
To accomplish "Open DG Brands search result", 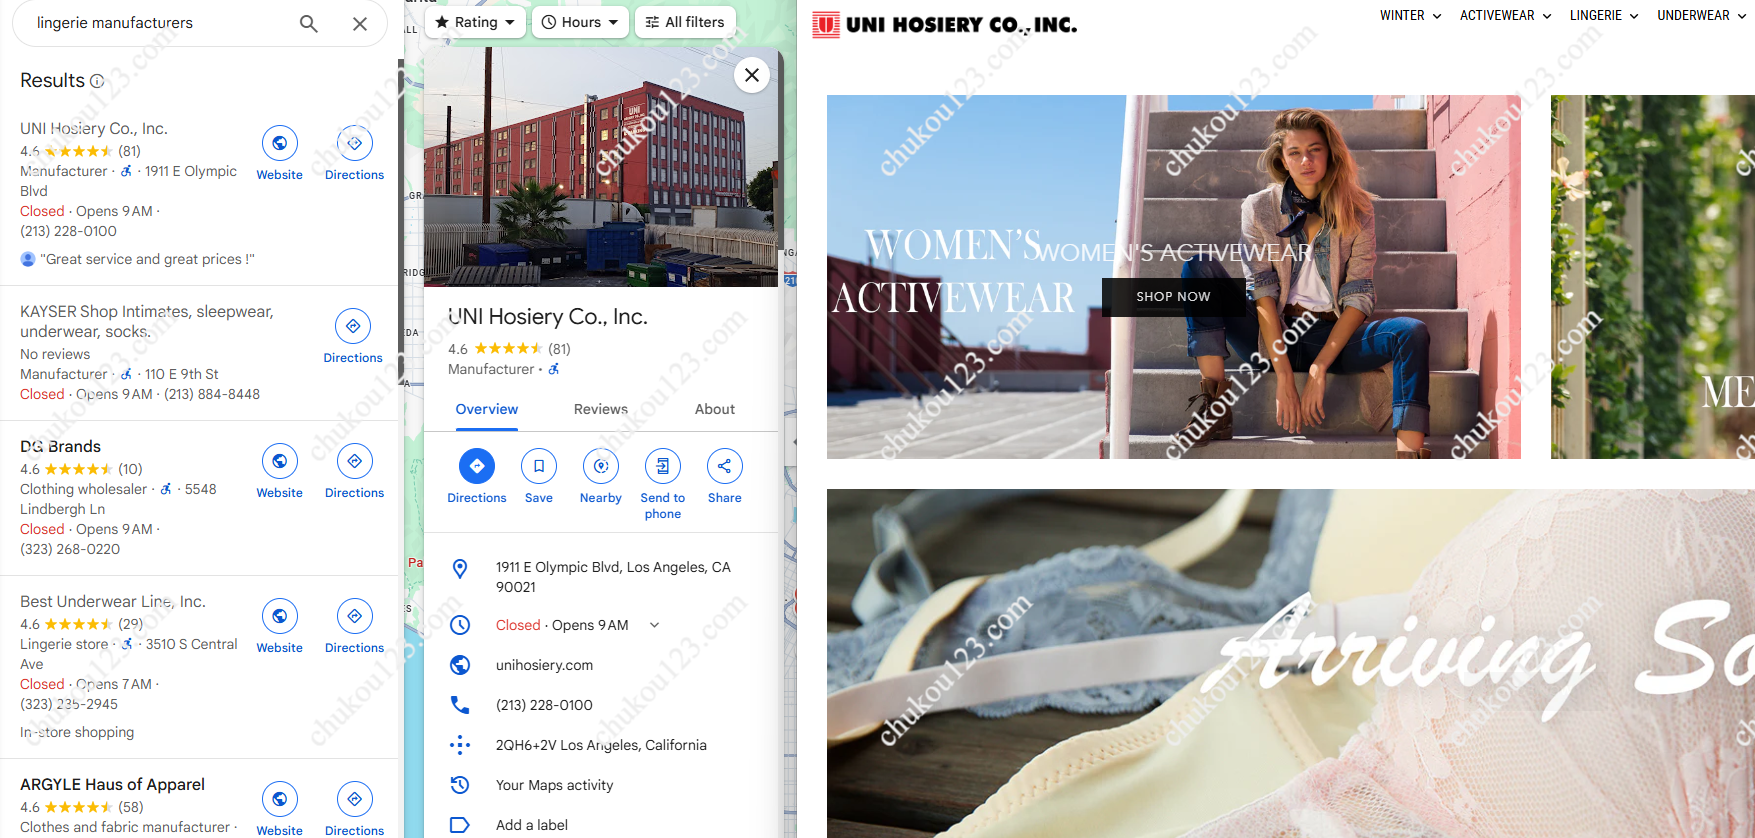I will [61, 447].
